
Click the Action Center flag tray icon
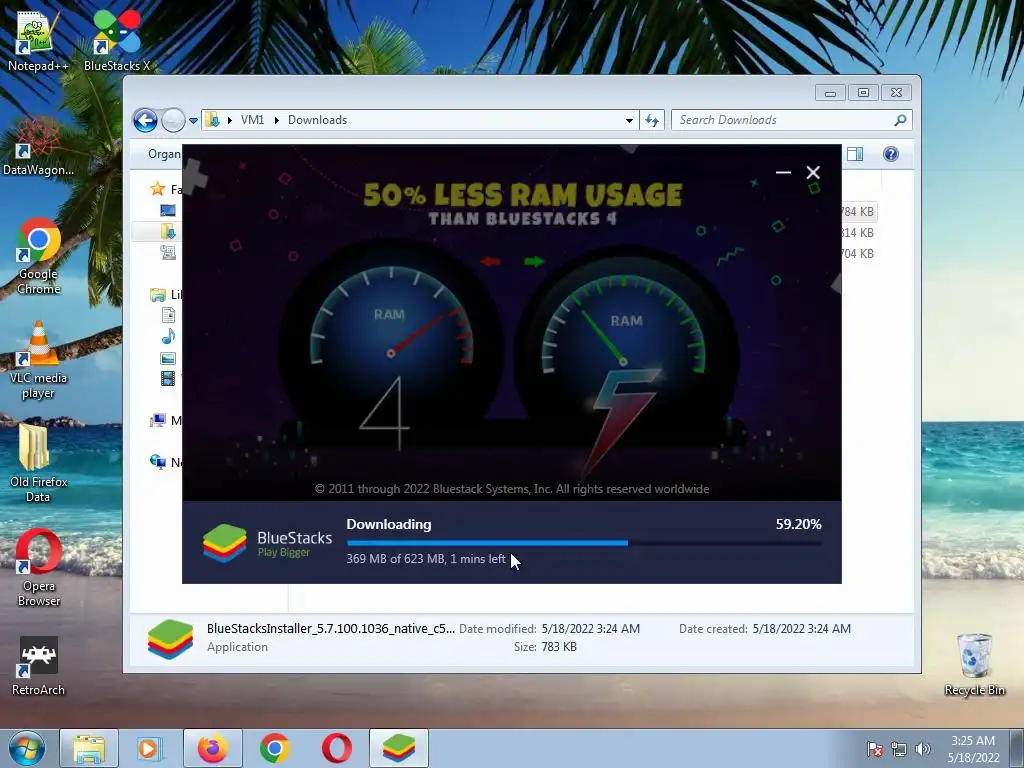[875, 749]
